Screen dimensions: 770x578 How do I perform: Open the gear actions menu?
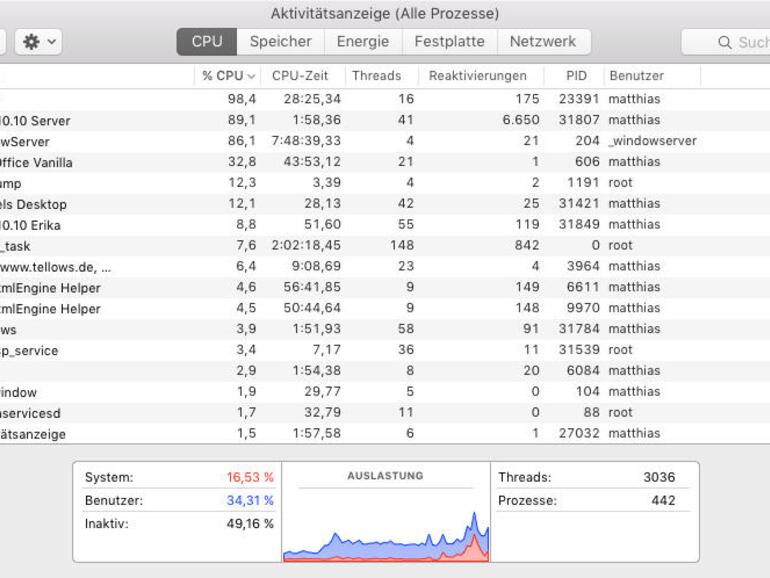[40, 42]
